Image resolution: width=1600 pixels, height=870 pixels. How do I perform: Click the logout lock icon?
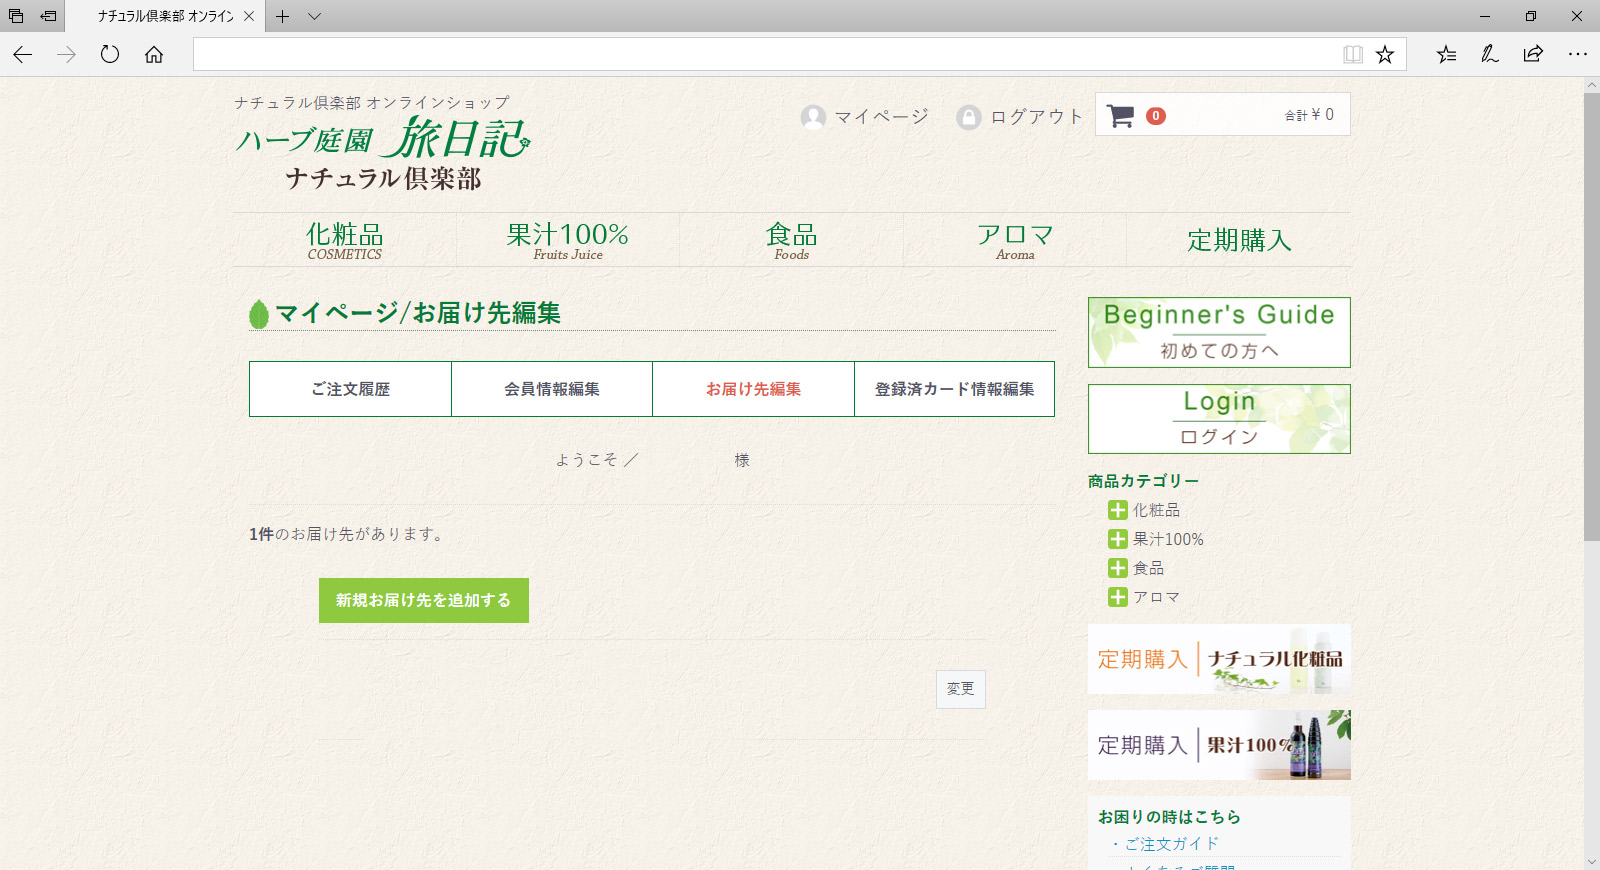coord(968,117)
